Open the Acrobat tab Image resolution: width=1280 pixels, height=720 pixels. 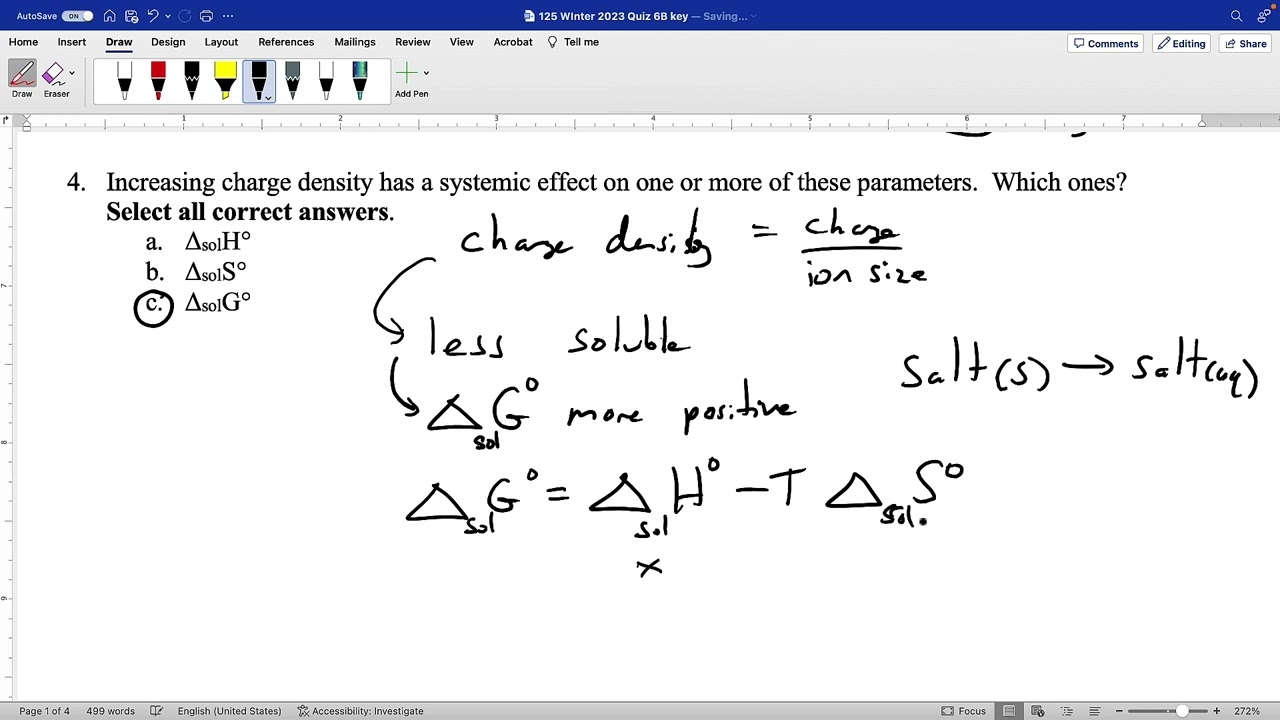click(513, 42)
